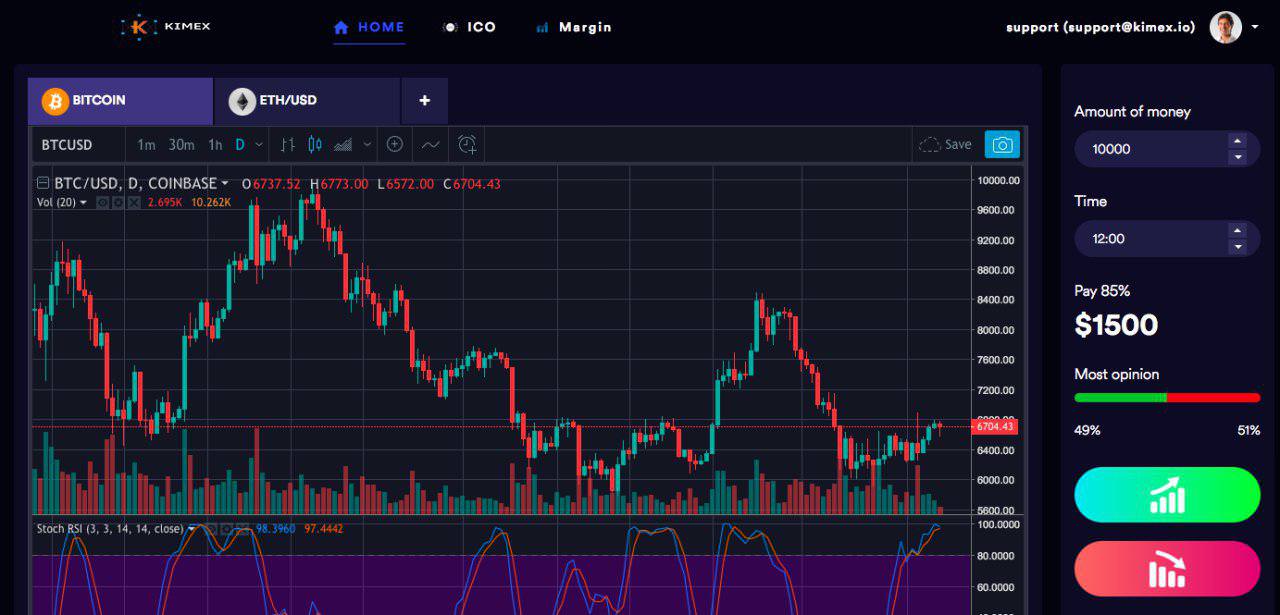The height and width of the screenshot is (615, 1280).
Task: Collapse the BTC/USD legend box icon
Action: click(x=43, y=183)
